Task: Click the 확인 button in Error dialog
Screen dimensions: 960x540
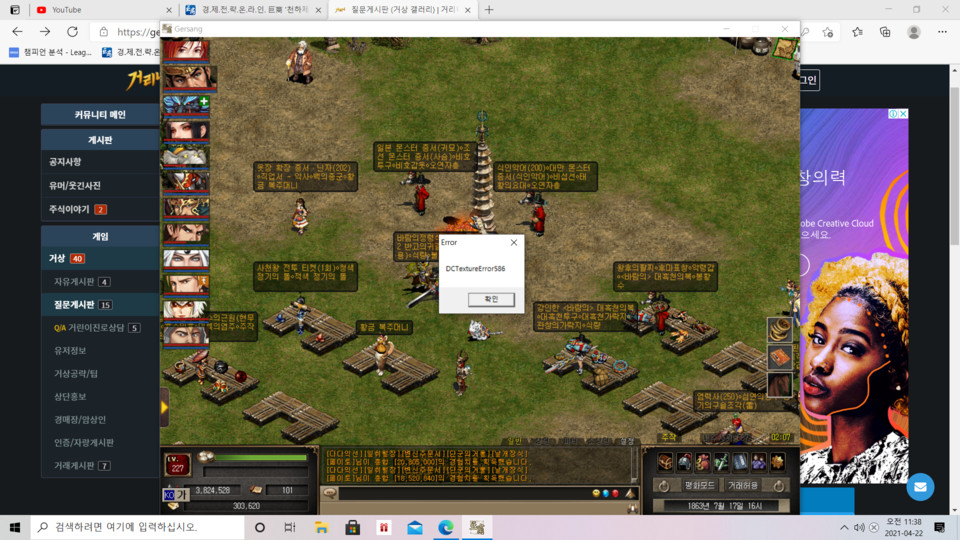Action: point(490,300)
